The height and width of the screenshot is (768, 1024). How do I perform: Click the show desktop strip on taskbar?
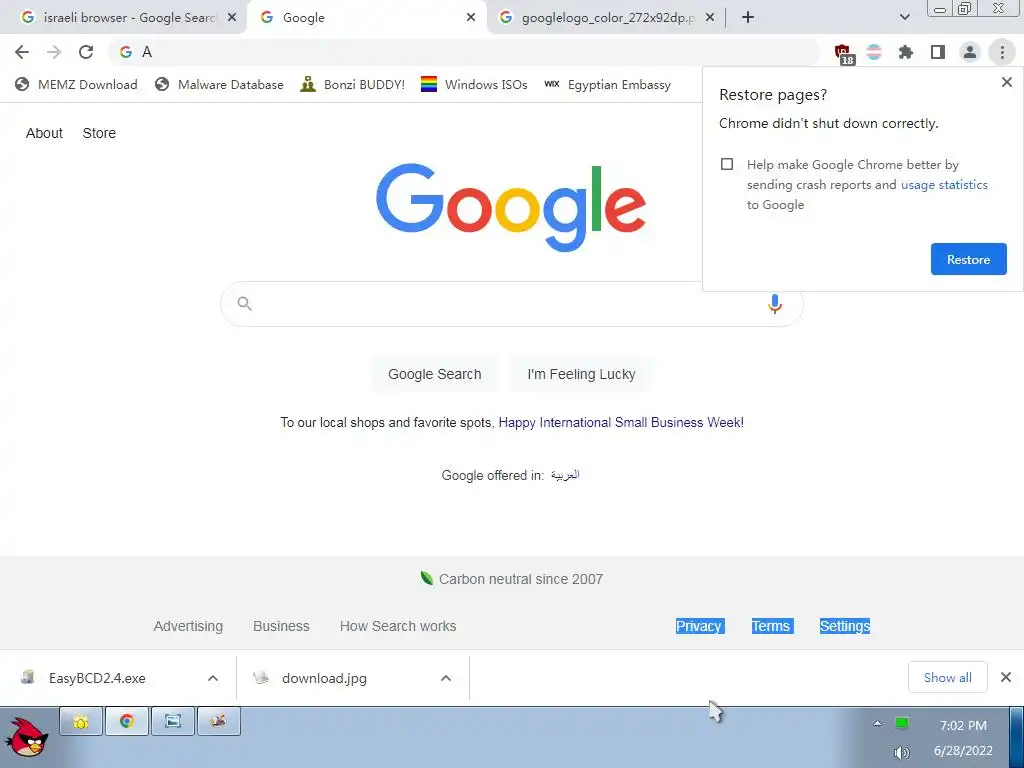(1017, 737)
